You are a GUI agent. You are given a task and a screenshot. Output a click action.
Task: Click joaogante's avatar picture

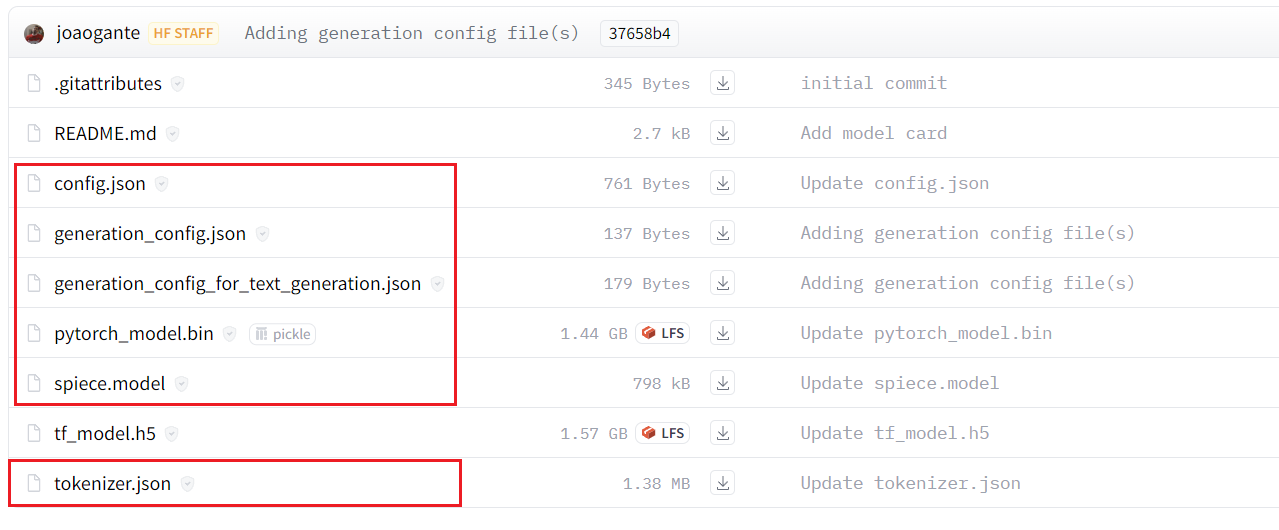[34, 34]
